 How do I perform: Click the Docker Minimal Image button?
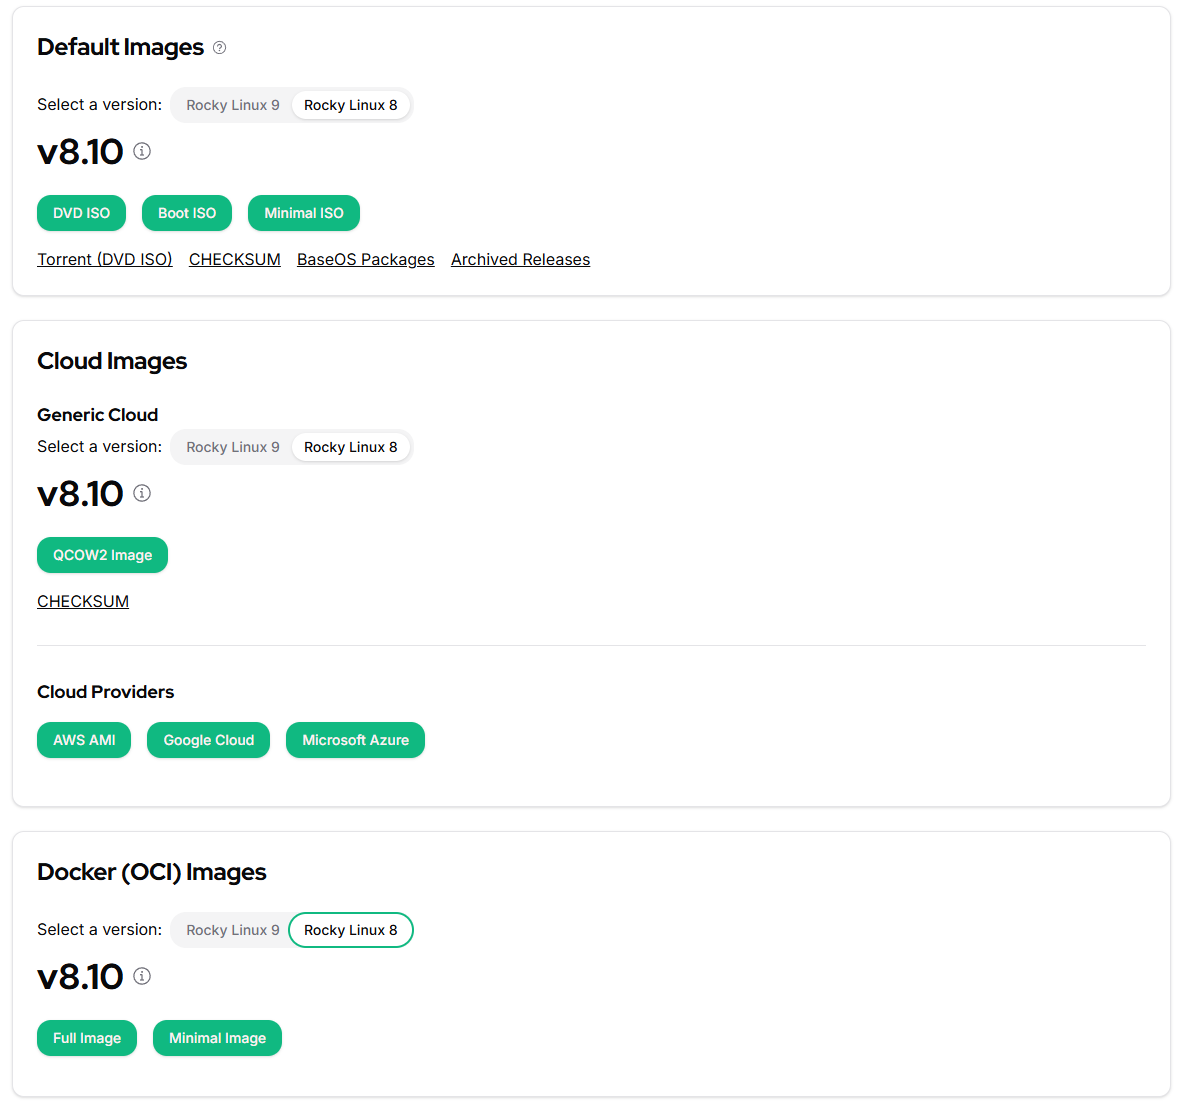pyautogui.click(x=217, y=1038)
